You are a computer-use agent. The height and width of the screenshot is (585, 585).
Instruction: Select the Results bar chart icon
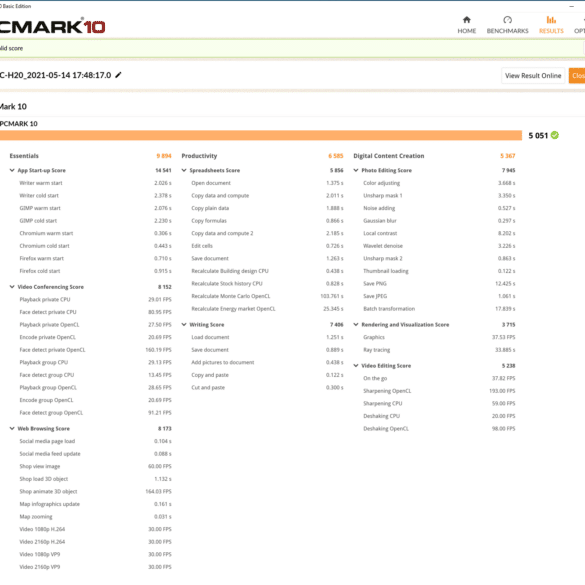point(551,20)
